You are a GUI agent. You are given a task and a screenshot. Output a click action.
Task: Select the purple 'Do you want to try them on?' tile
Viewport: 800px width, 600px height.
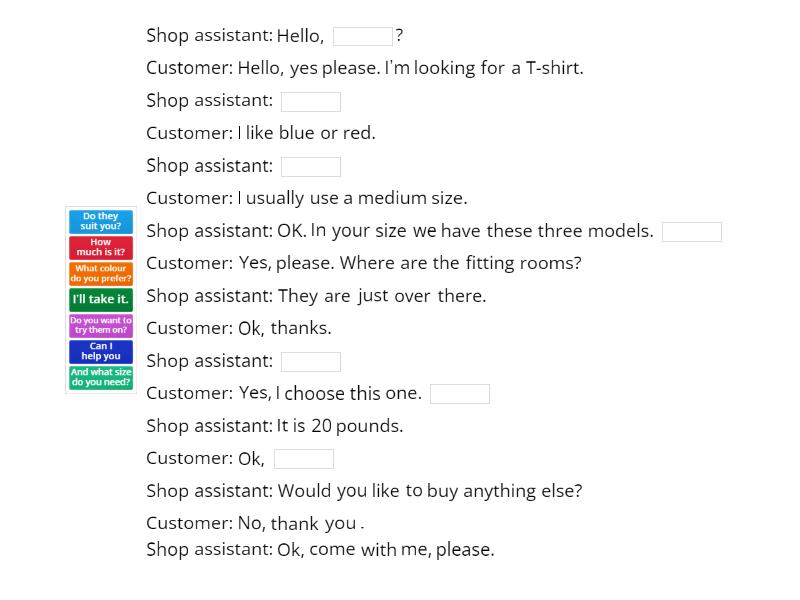101,325
